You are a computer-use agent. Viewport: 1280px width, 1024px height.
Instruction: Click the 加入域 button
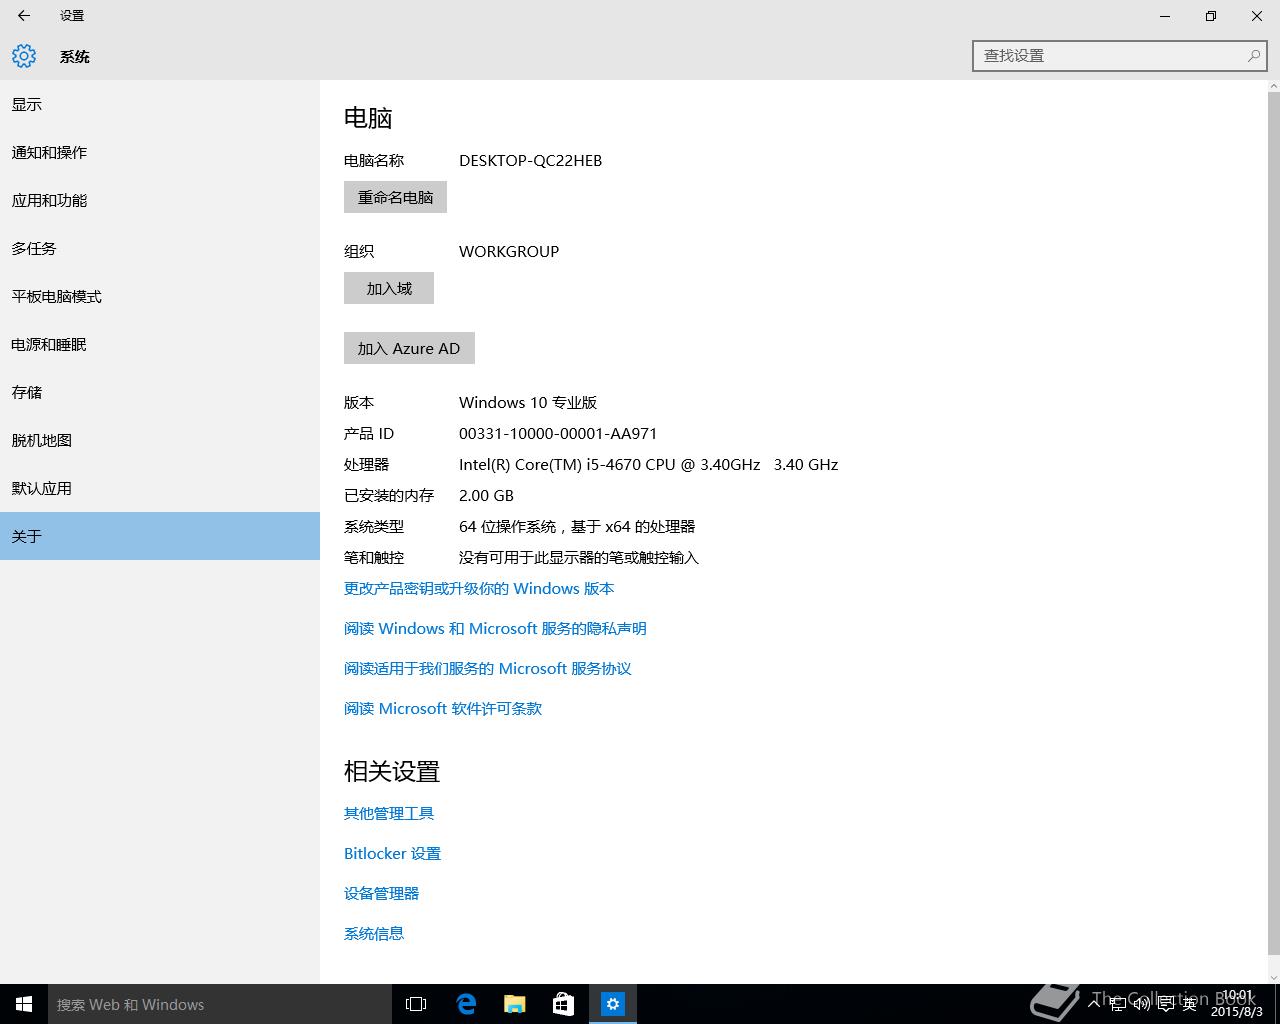pos(389,288)
